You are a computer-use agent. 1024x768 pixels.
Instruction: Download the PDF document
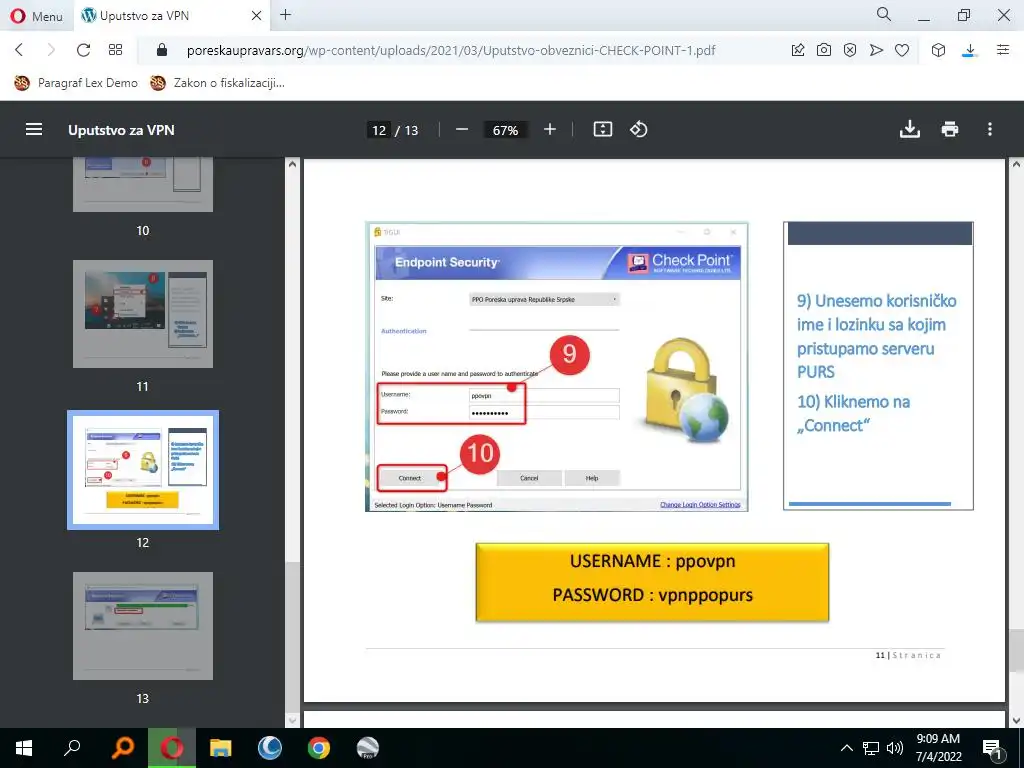[x=910, y=129]
